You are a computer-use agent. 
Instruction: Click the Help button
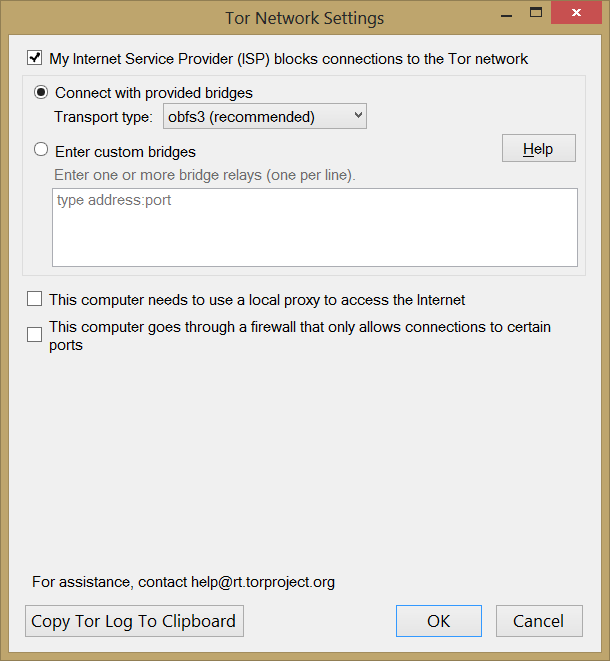538,149
